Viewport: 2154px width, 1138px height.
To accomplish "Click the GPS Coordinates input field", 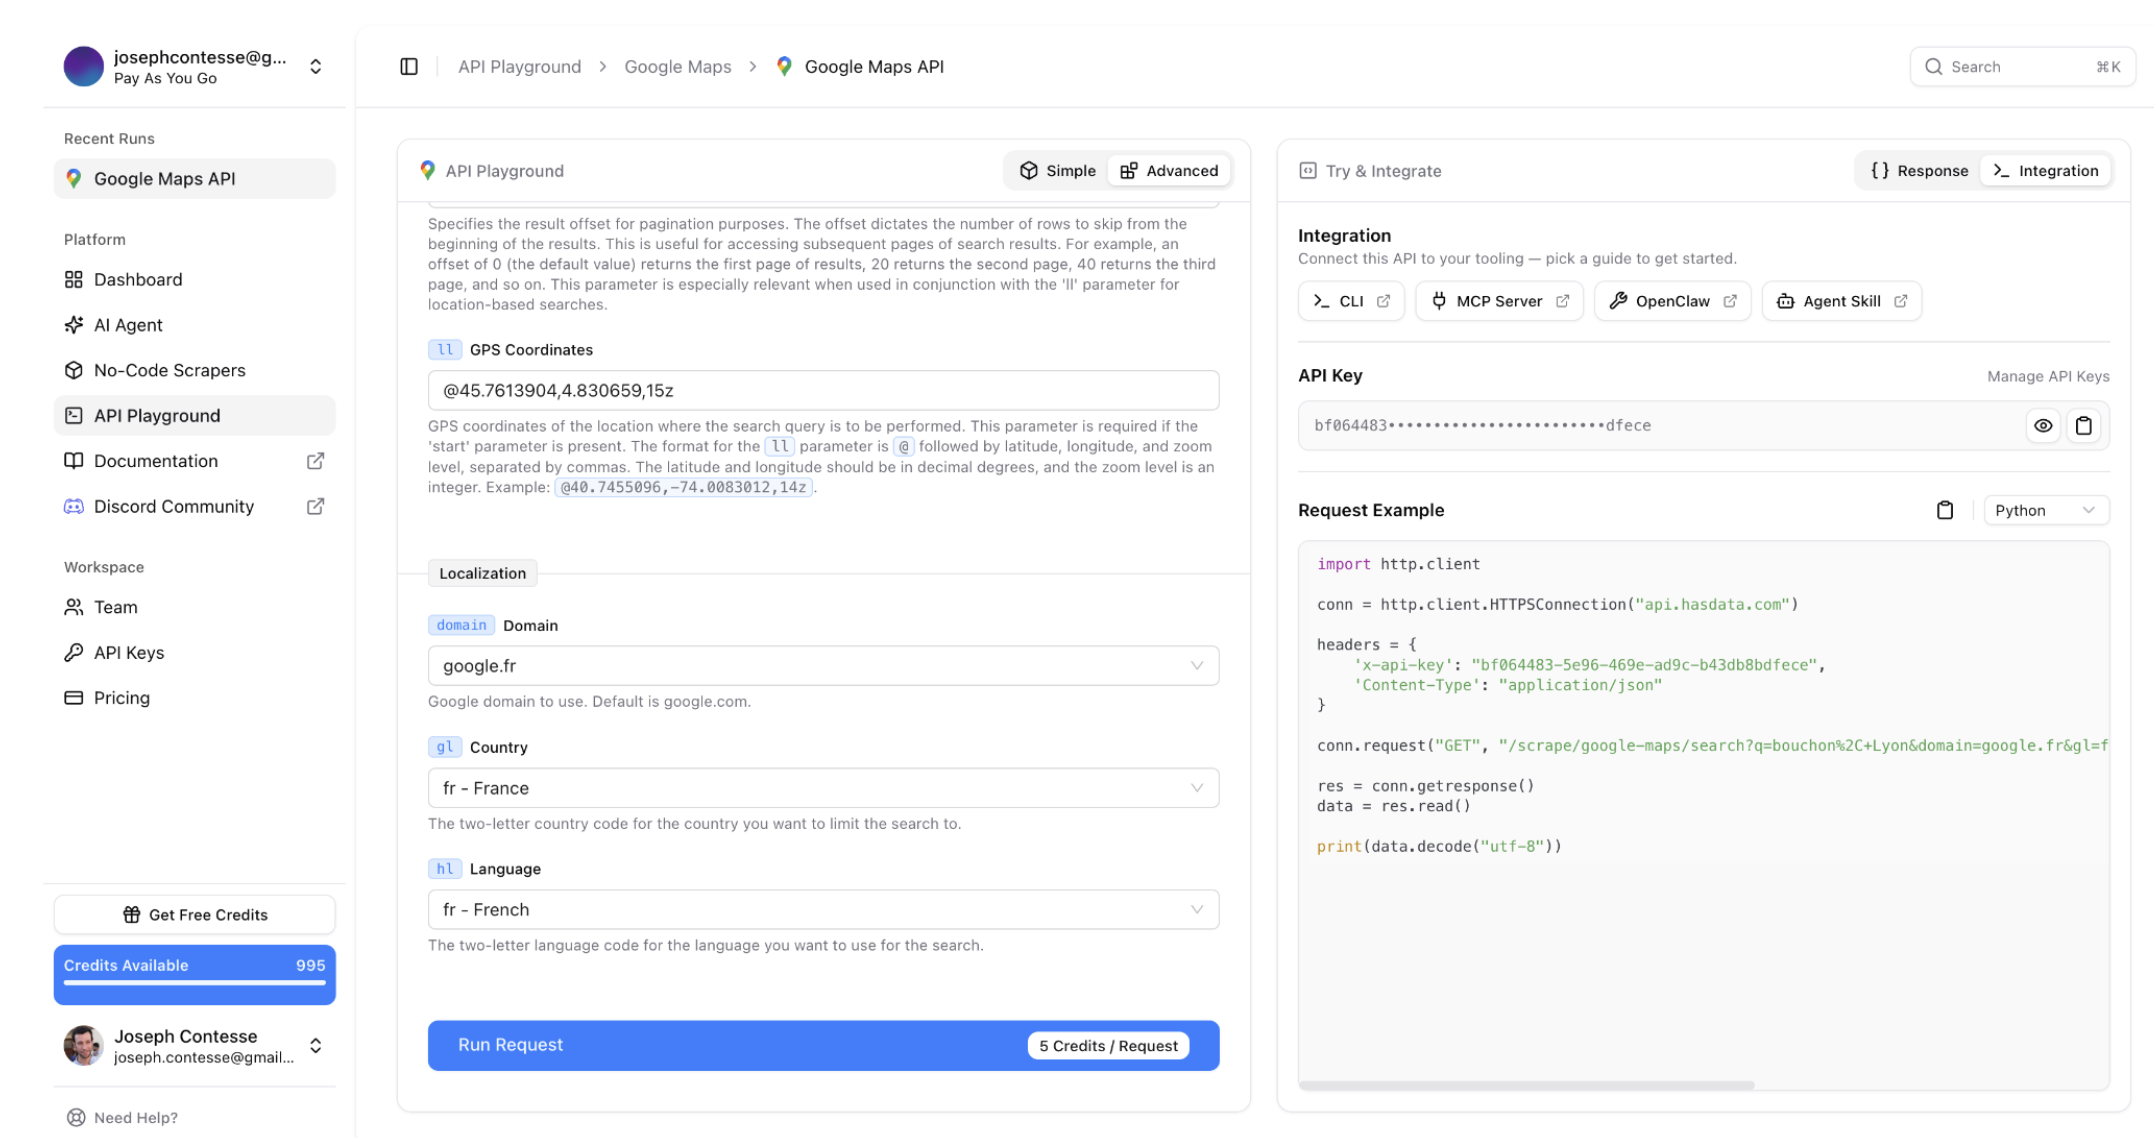I will point(823,390).
